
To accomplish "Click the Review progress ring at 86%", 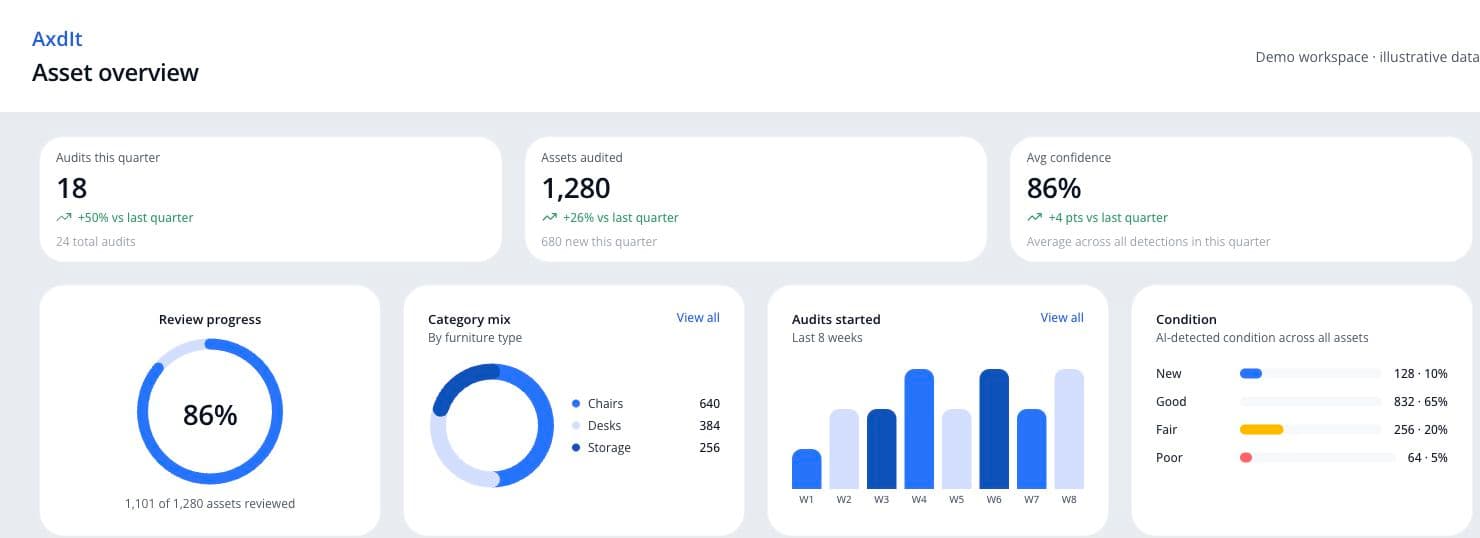I will tap(210, 412).
